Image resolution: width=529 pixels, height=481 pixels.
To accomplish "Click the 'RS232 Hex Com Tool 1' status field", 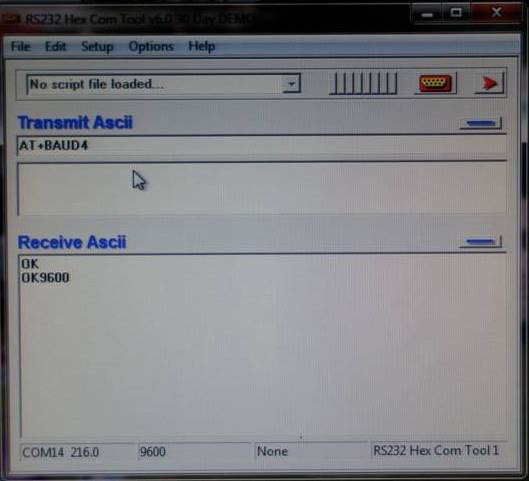I will click(x=439, y=450).
